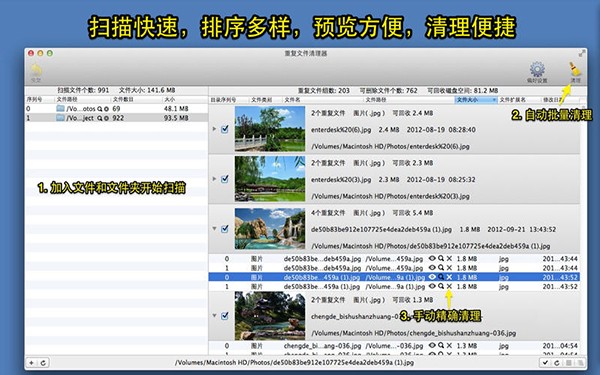600x375 pixels.
Task: Toggle checkbox of chengde_bishushanzhuang-036 group
Action: [x=225, y=316]
